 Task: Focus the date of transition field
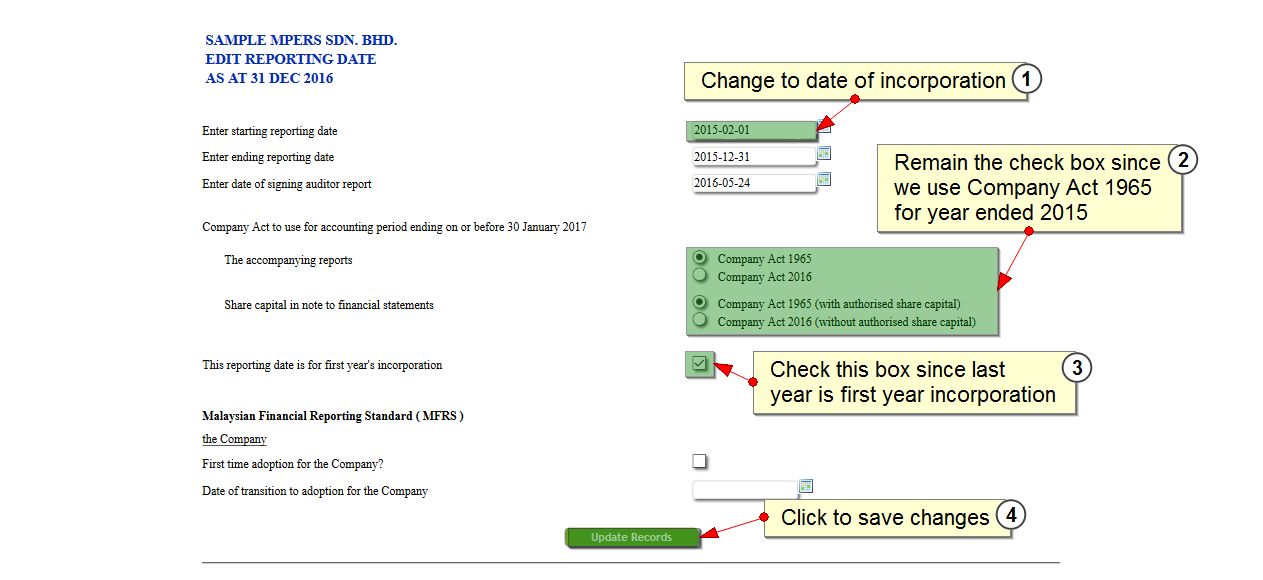745,490
